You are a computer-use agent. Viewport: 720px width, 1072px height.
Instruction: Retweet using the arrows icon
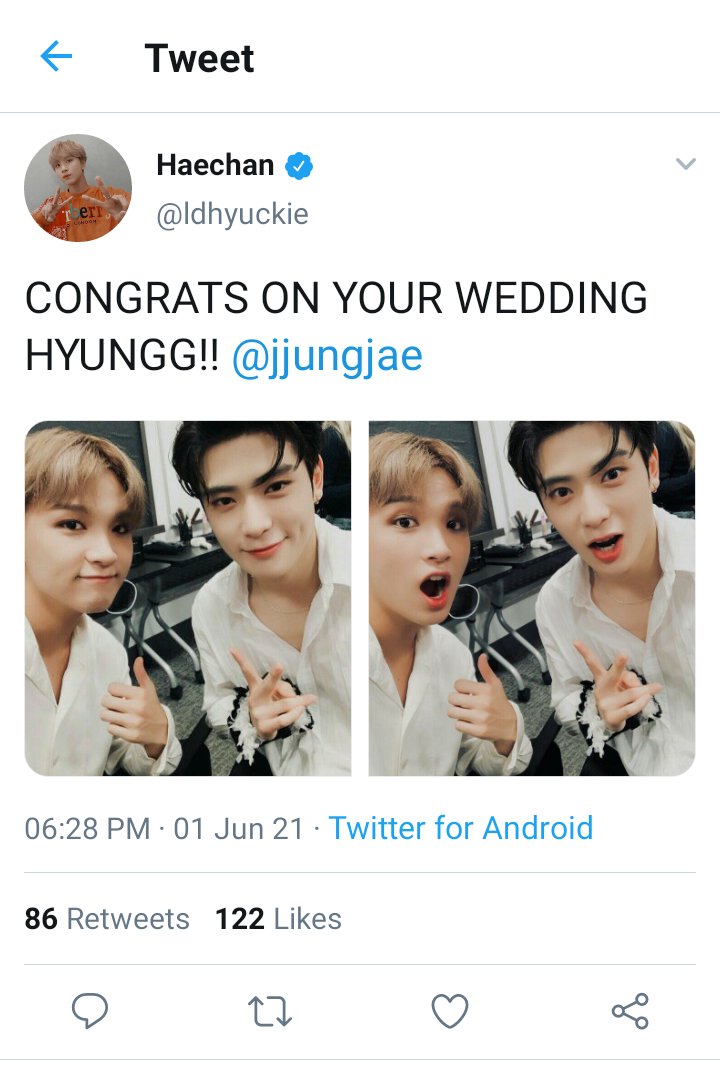pyautogui.click(x=269, y=1011)
